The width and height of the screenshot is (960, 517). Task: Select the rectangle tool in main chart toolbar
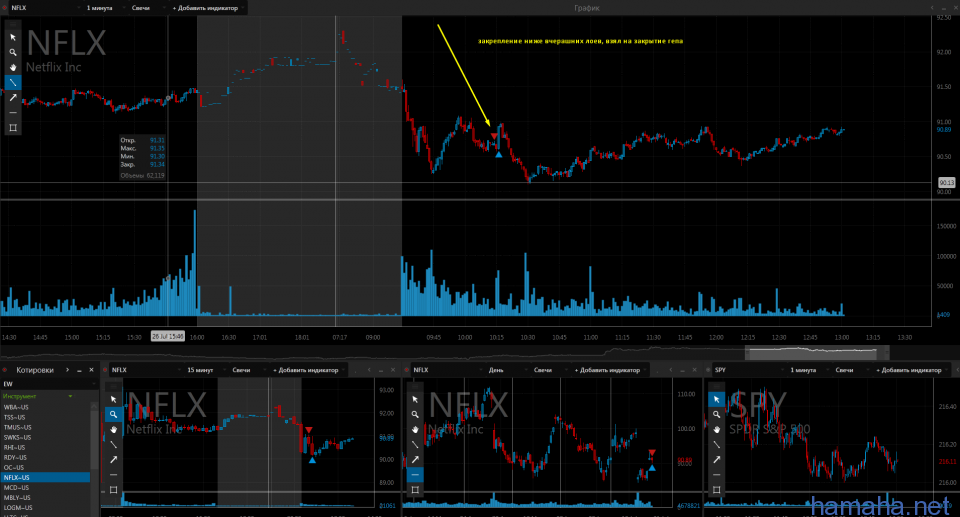13,127
